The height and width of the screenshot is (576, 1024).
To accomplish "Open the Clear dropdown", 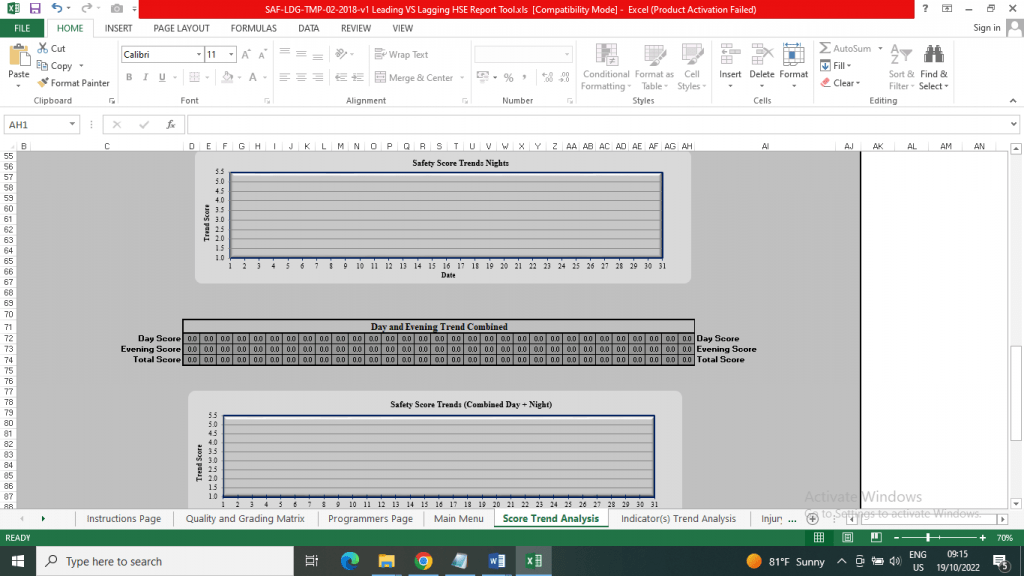I will click(840, 83).
